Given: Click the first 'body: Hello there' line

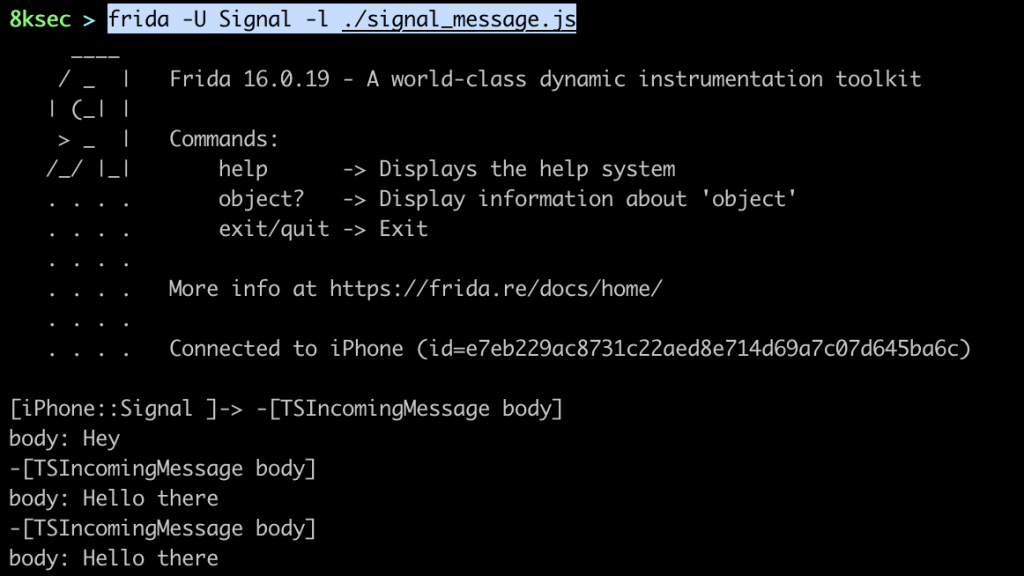Looking at the screenshot, I should pos(113,498).
